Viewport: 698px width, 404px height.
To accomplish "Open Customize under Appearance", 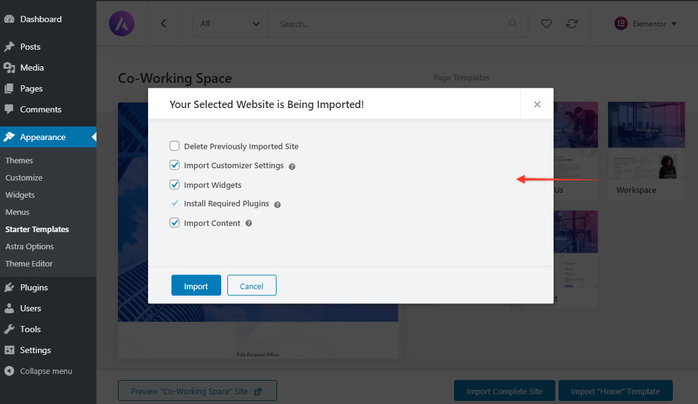I will 24,178.
